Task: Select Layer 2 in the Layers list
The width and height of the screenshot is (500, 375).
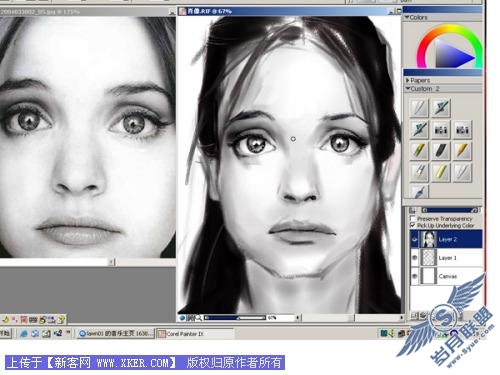Action: [x=447, y=239]
